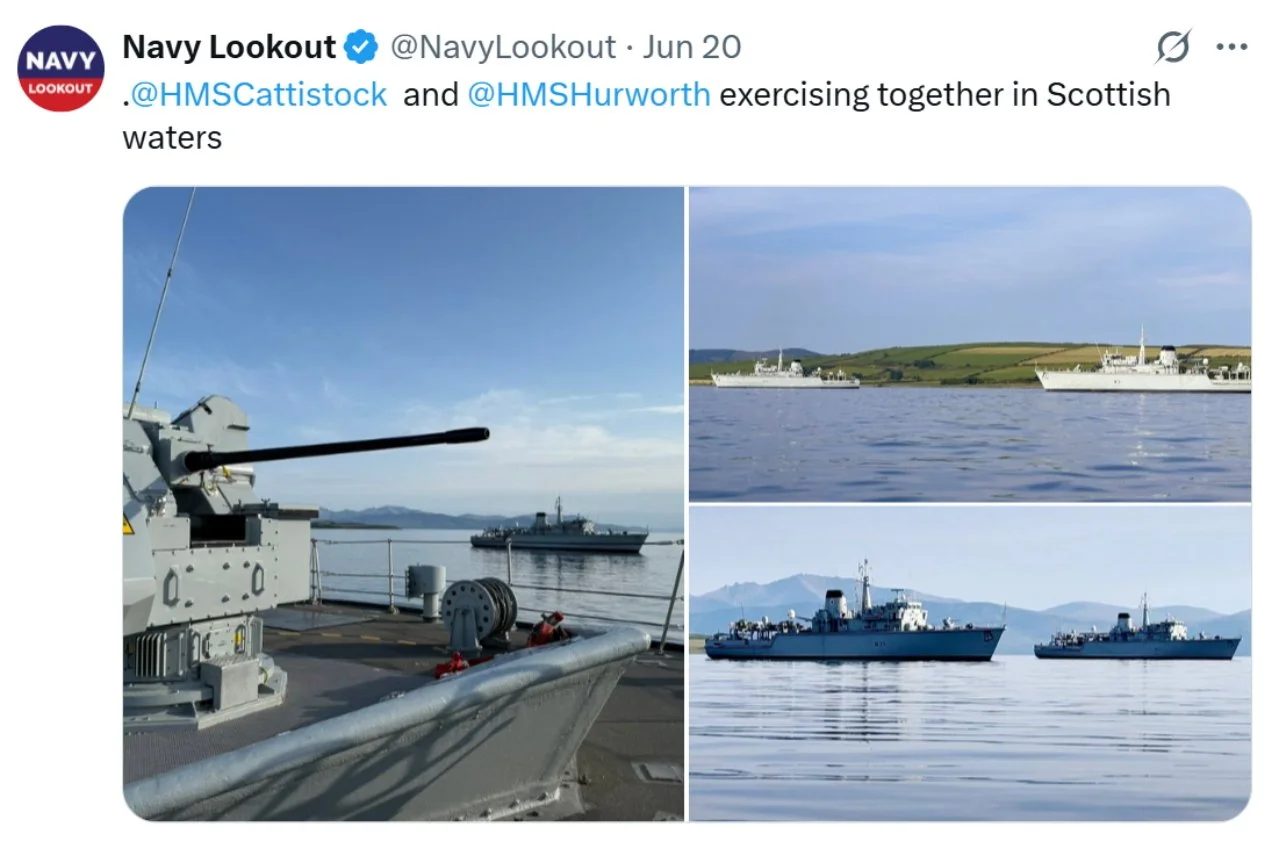Screen dimensions: 1280x842
Task: Open the Jun 20 timestamp link
Action: (x=692, y=47)
